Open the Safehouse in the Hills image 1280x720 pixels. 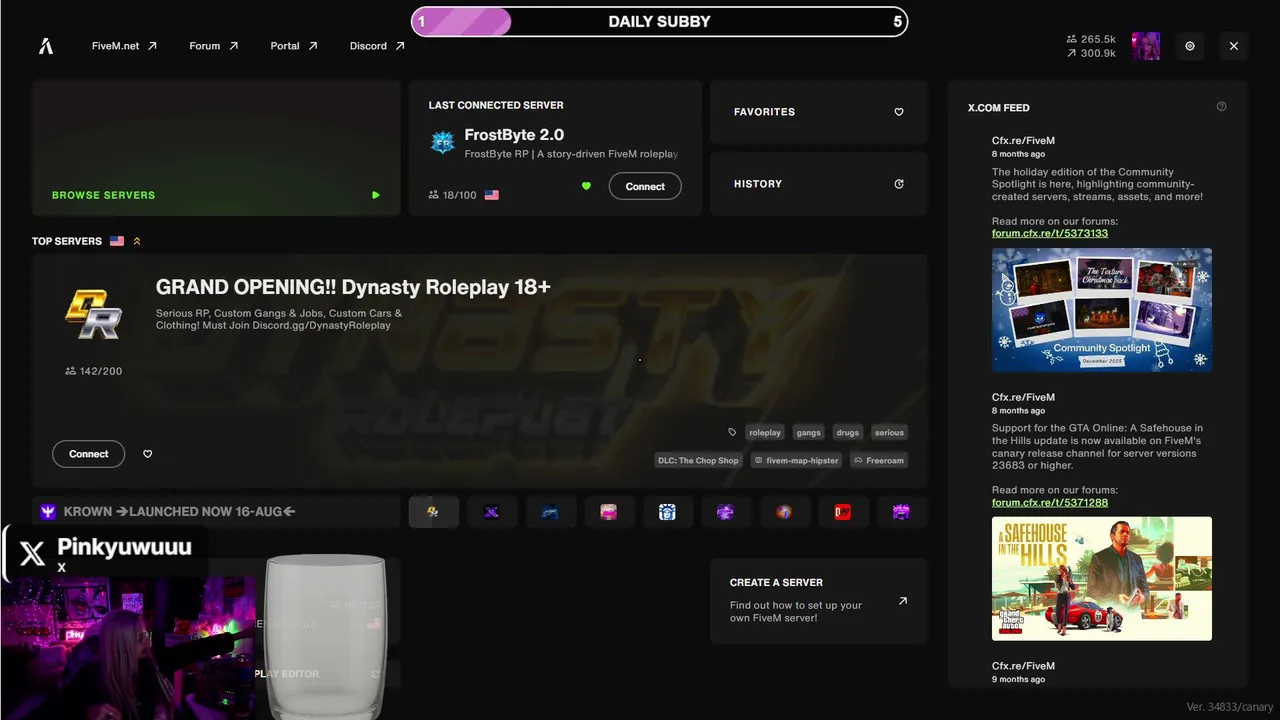[1102, 578]
